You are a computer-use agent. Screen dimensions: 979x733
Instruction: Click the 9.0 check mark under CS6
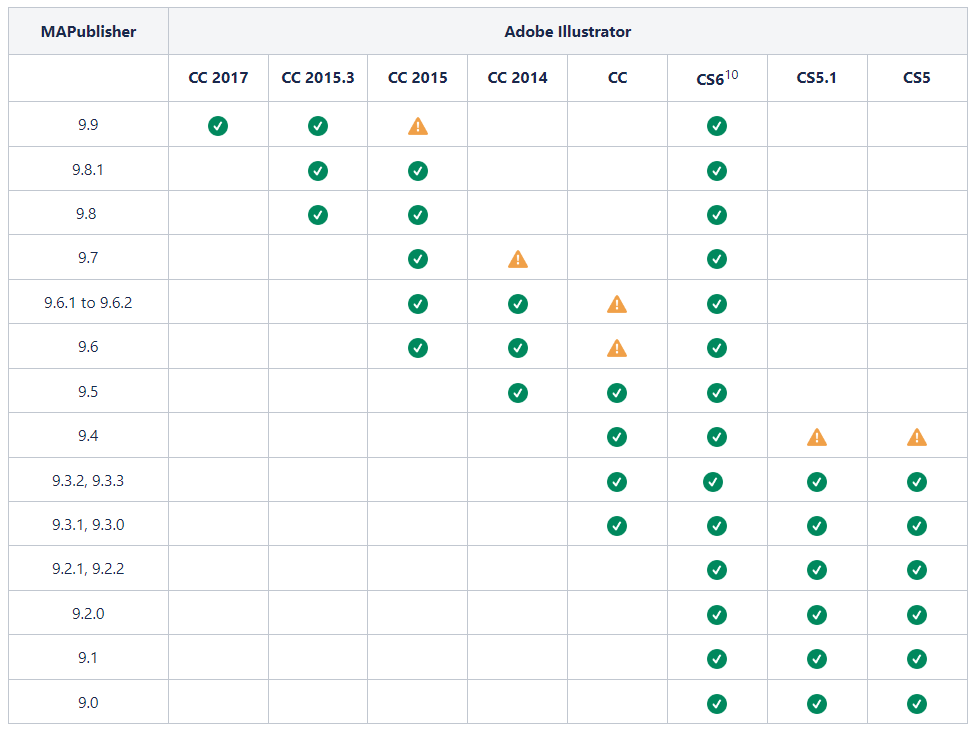[x=717, y=704]
